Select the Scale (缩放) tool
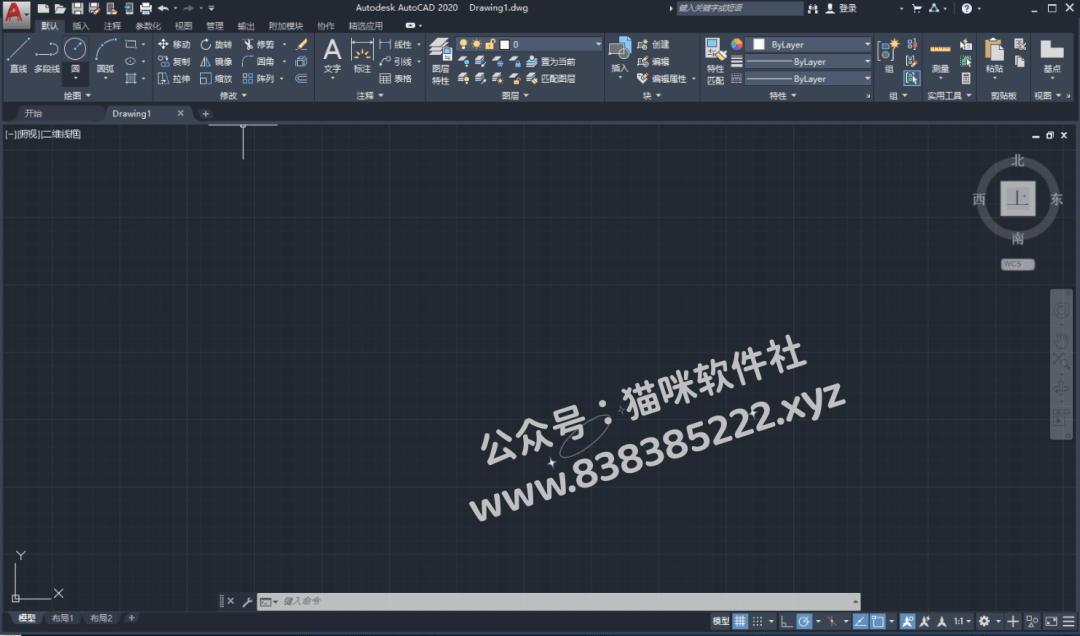 pyautogui.click(x=216, y=79)
